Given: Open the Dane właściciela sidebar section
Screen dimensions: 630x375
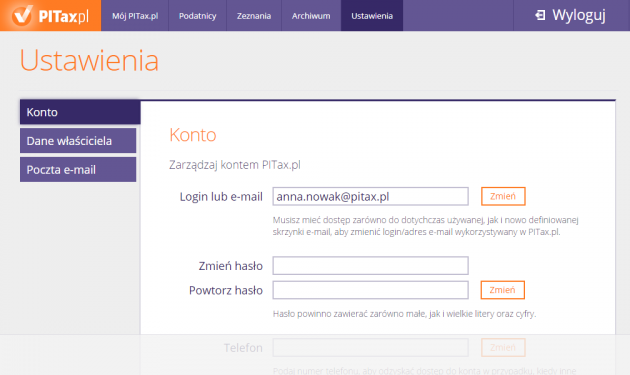Looking at the screenshot, I should click(x=78, y=141).
